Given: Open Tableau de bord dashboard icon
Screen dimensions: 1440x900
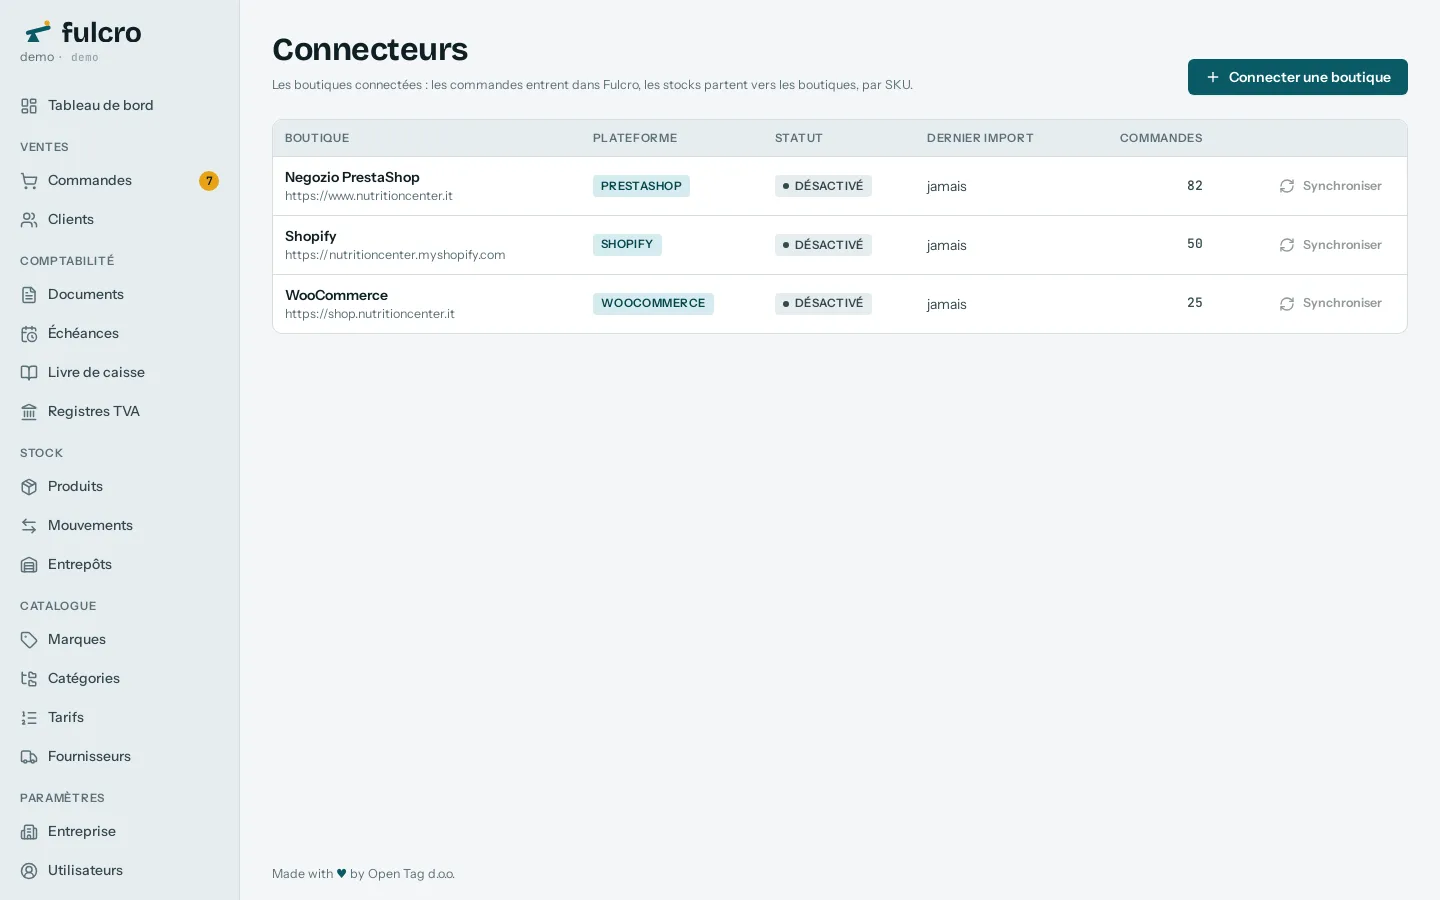Looking at the screenshot, I should coord(29,106).
